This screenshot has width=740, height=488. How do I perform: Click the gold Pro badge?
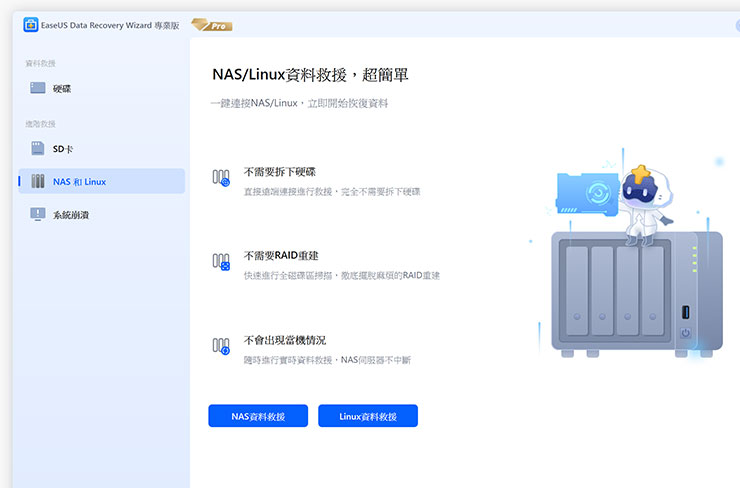212,25
